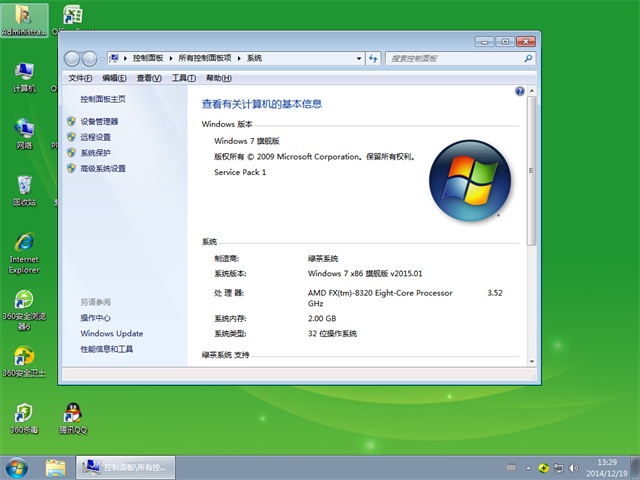The image size is (640, 480).
Task: Launch the 360安全卫士 desktop icon
Action: click(24, 362)
